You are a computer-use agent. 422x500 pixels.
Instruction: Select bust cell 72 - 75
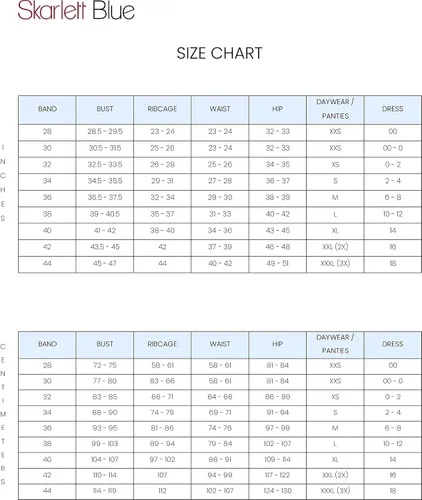click(105, 366)
